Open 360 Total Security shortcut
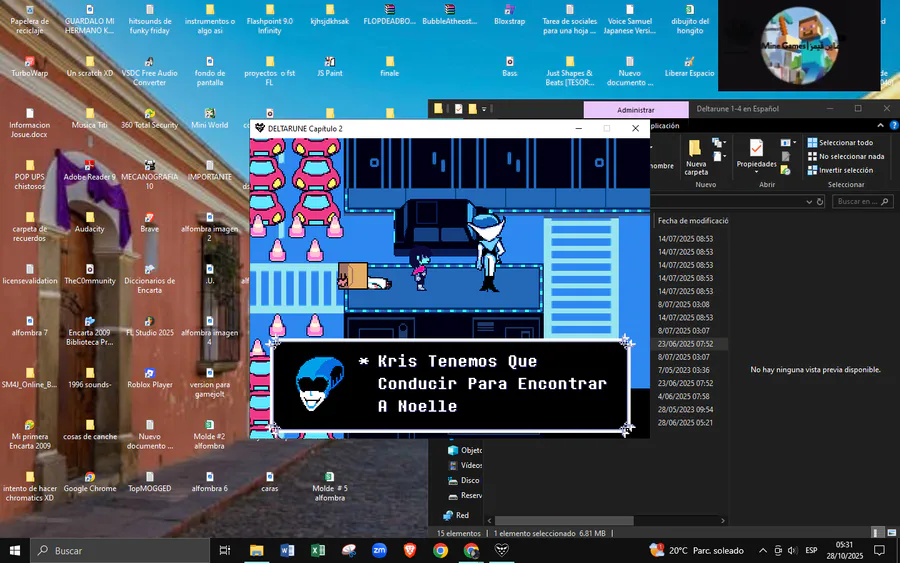 pos(149,118)
